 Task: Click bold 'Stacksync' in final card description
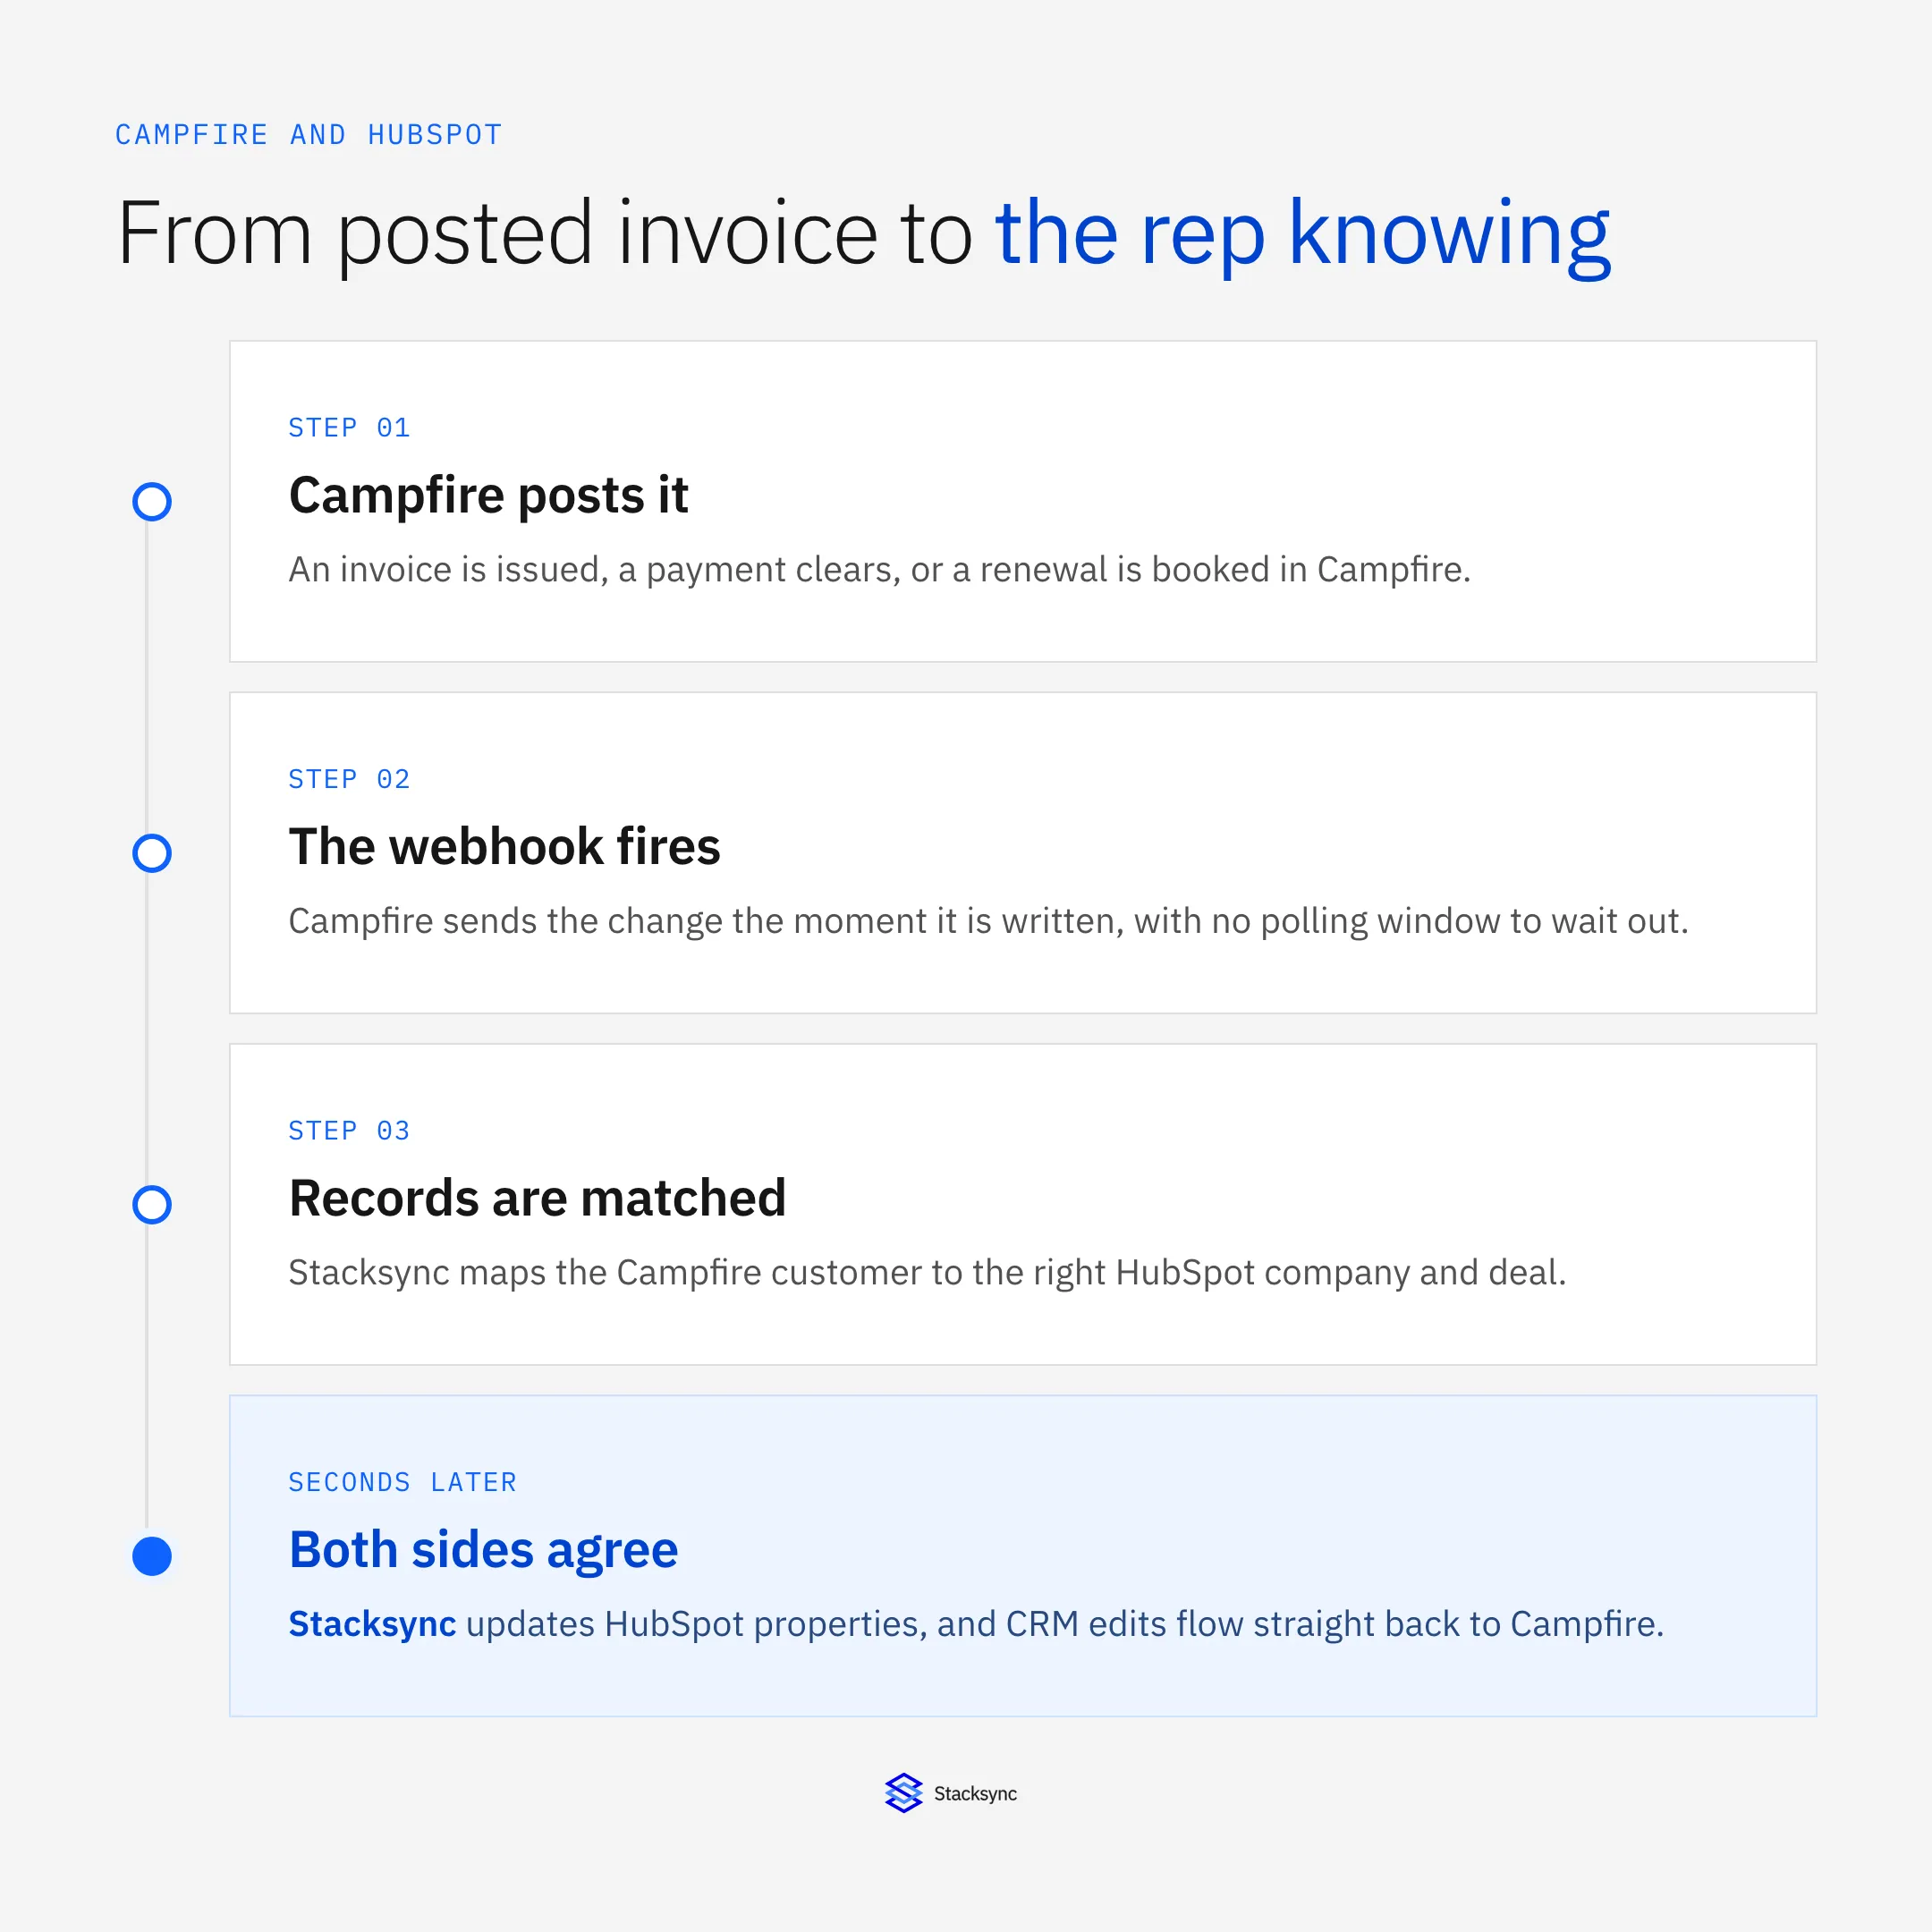click(x=372, y=1624)
